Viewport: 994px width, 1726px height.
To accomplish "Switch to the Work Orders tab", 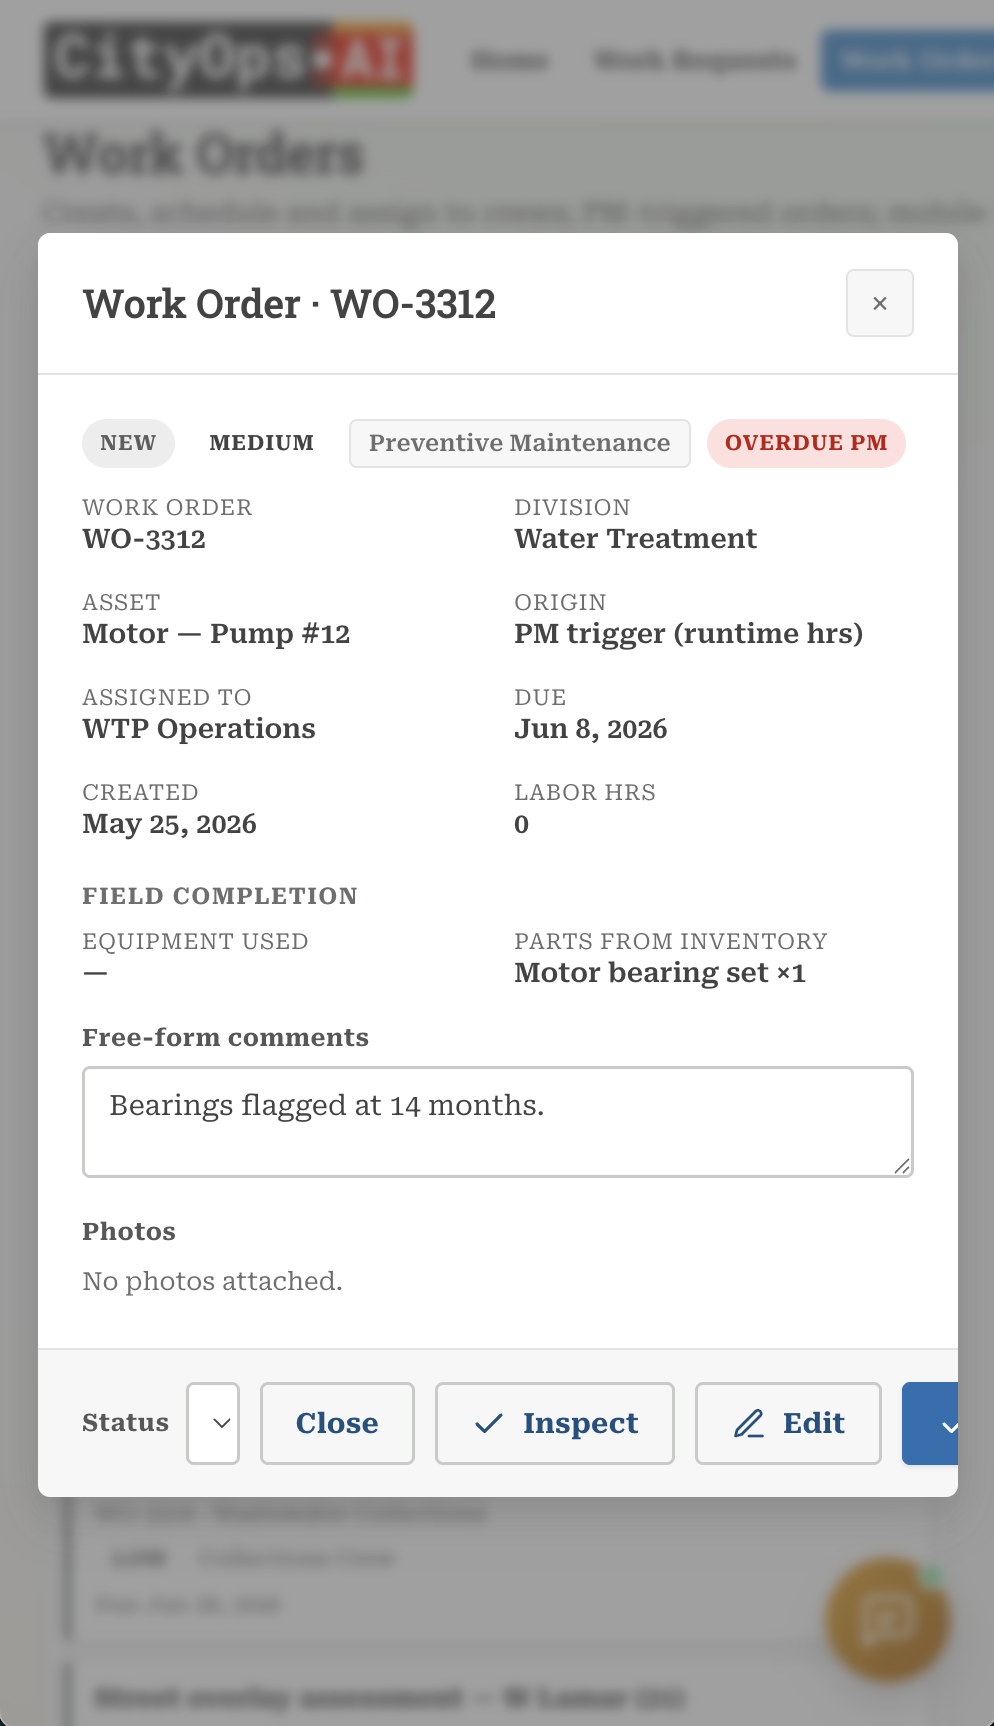I will (908, 61).
